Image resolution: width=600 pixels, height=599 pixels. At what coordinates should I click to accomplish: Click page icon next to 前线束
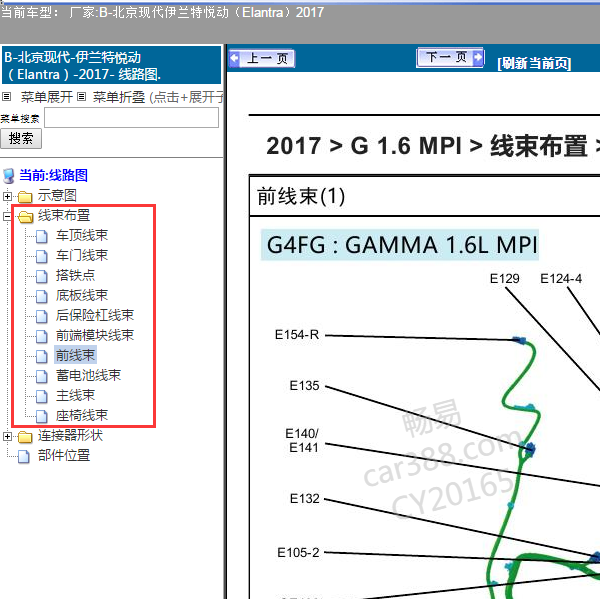tap(42, 356)
